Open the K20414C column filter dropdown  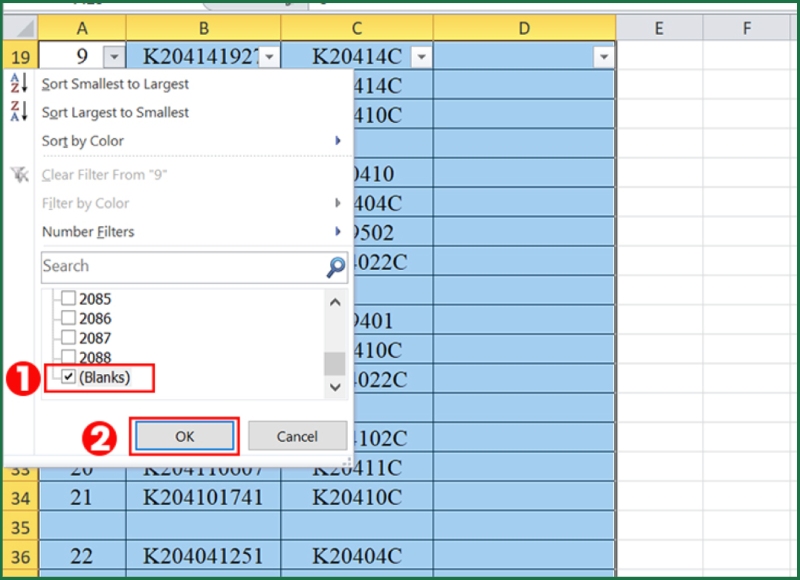(x=421, y=56)
